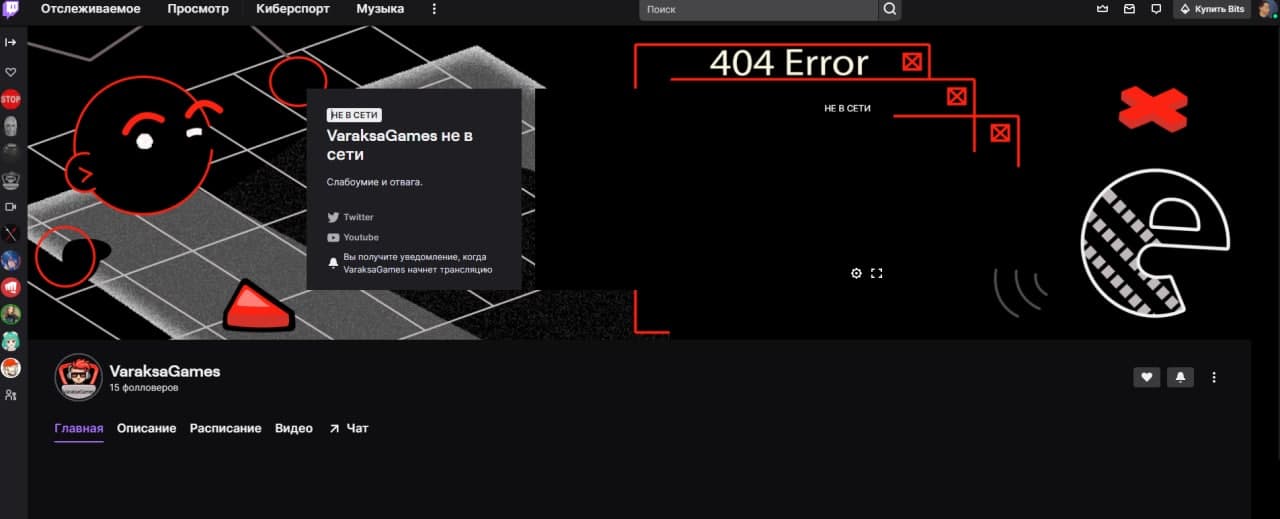Open the teal-haired character channel avatar
This screenshot has width=1280, height=519.
click(11, 341)
